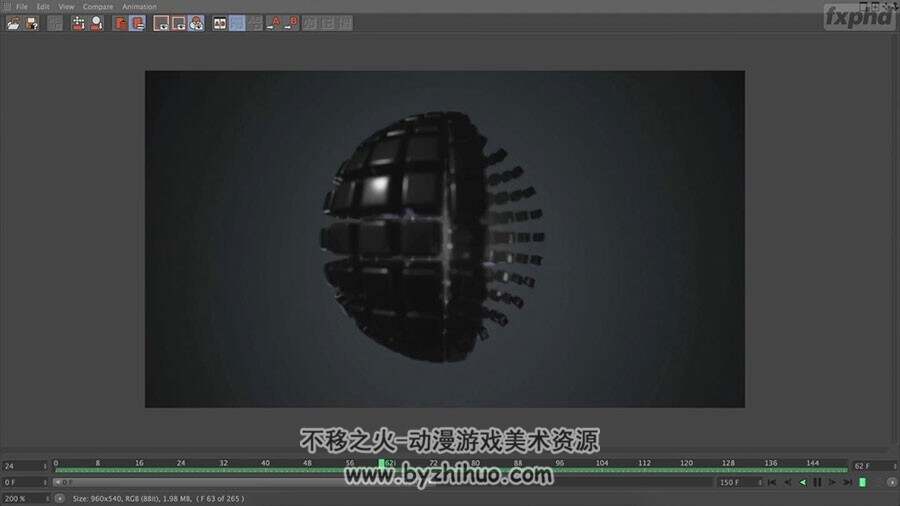
Task: Click the round fit-to-screen button beside zoom
Action: pyautogui.click(x=60, y=499)
